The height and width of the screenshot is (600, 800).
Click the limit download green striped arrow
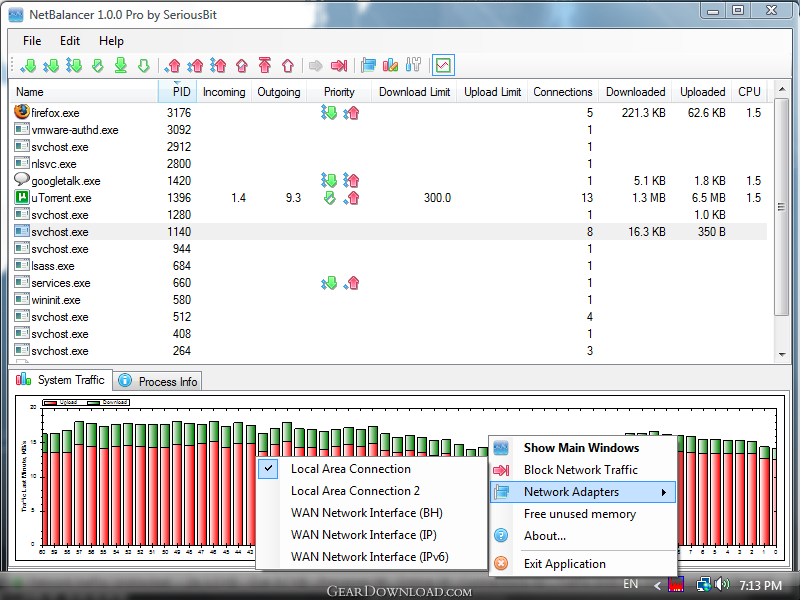click(97, 65)
